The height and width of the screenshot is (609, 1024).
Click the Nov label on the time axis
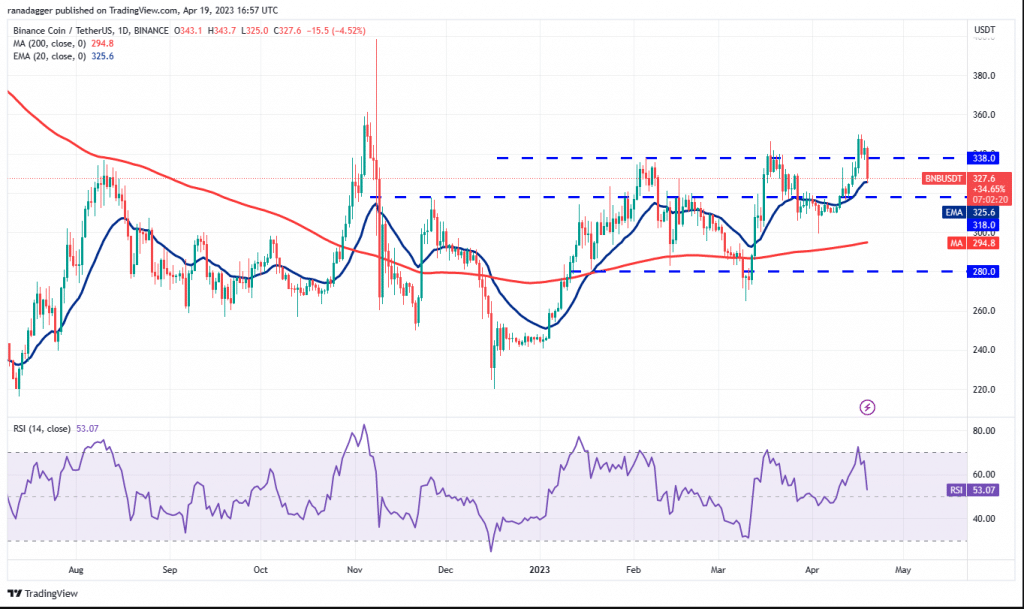355,570
